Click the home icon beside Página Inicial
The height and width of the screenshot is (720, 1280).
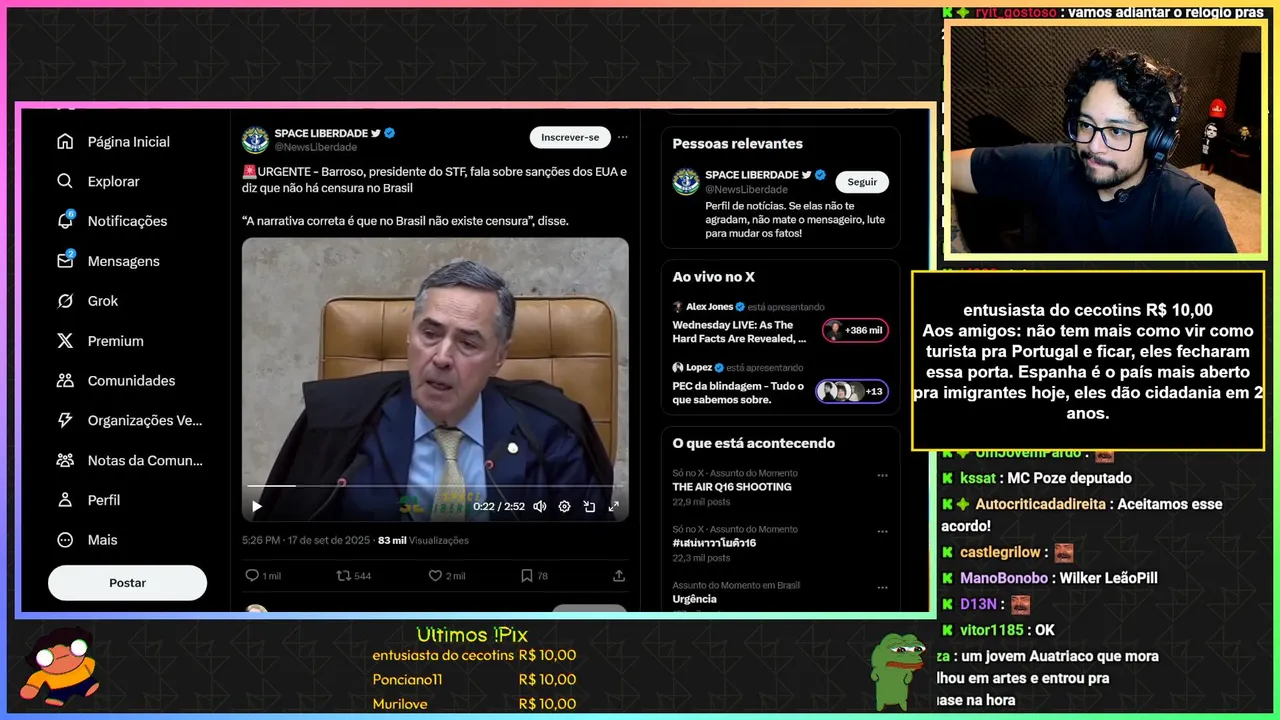65,142
